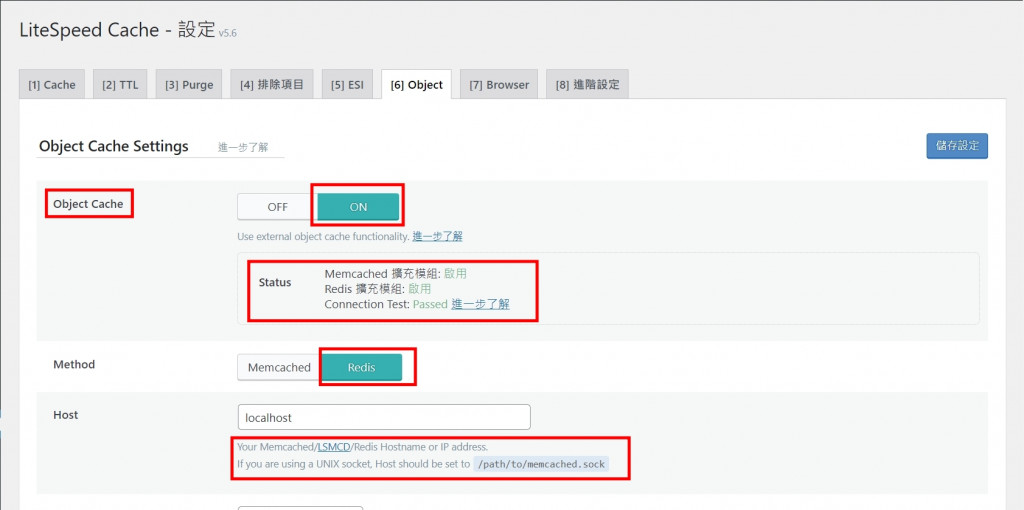Open the [2] TTL tab
Image resolution: width=1024 pixels, height=510 pixels.
[x=120, y=84]
